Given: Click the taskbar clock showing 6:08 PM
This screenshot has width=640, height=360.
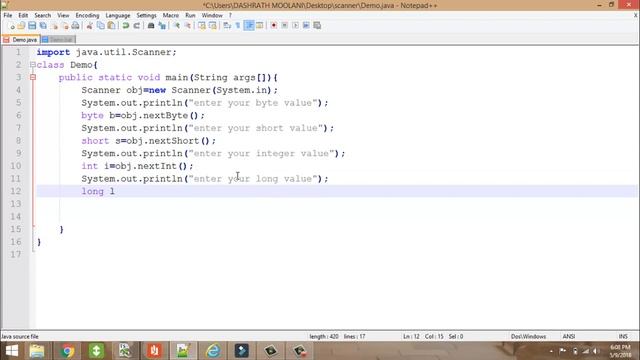Looking at the screenshot, I should click(620, 351).
